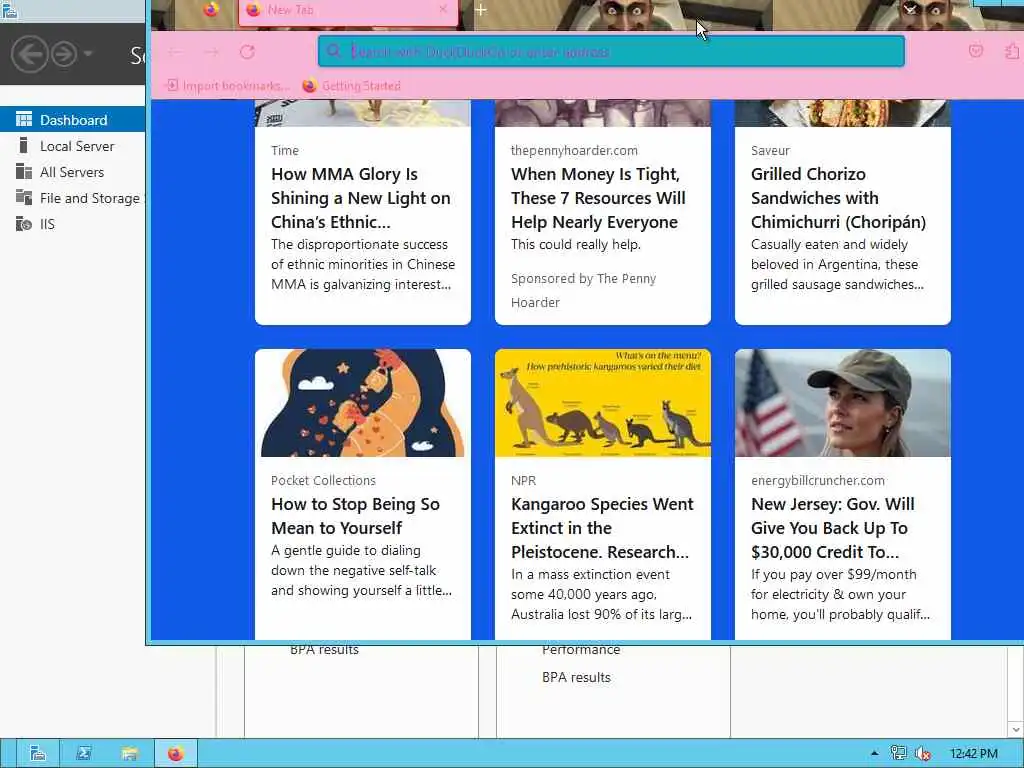This screenshot has width=1024, height=768.
Task: Click Import bookmarks in bookmarks toolbar
Action: pyautogui.click(x=229, y=86)
